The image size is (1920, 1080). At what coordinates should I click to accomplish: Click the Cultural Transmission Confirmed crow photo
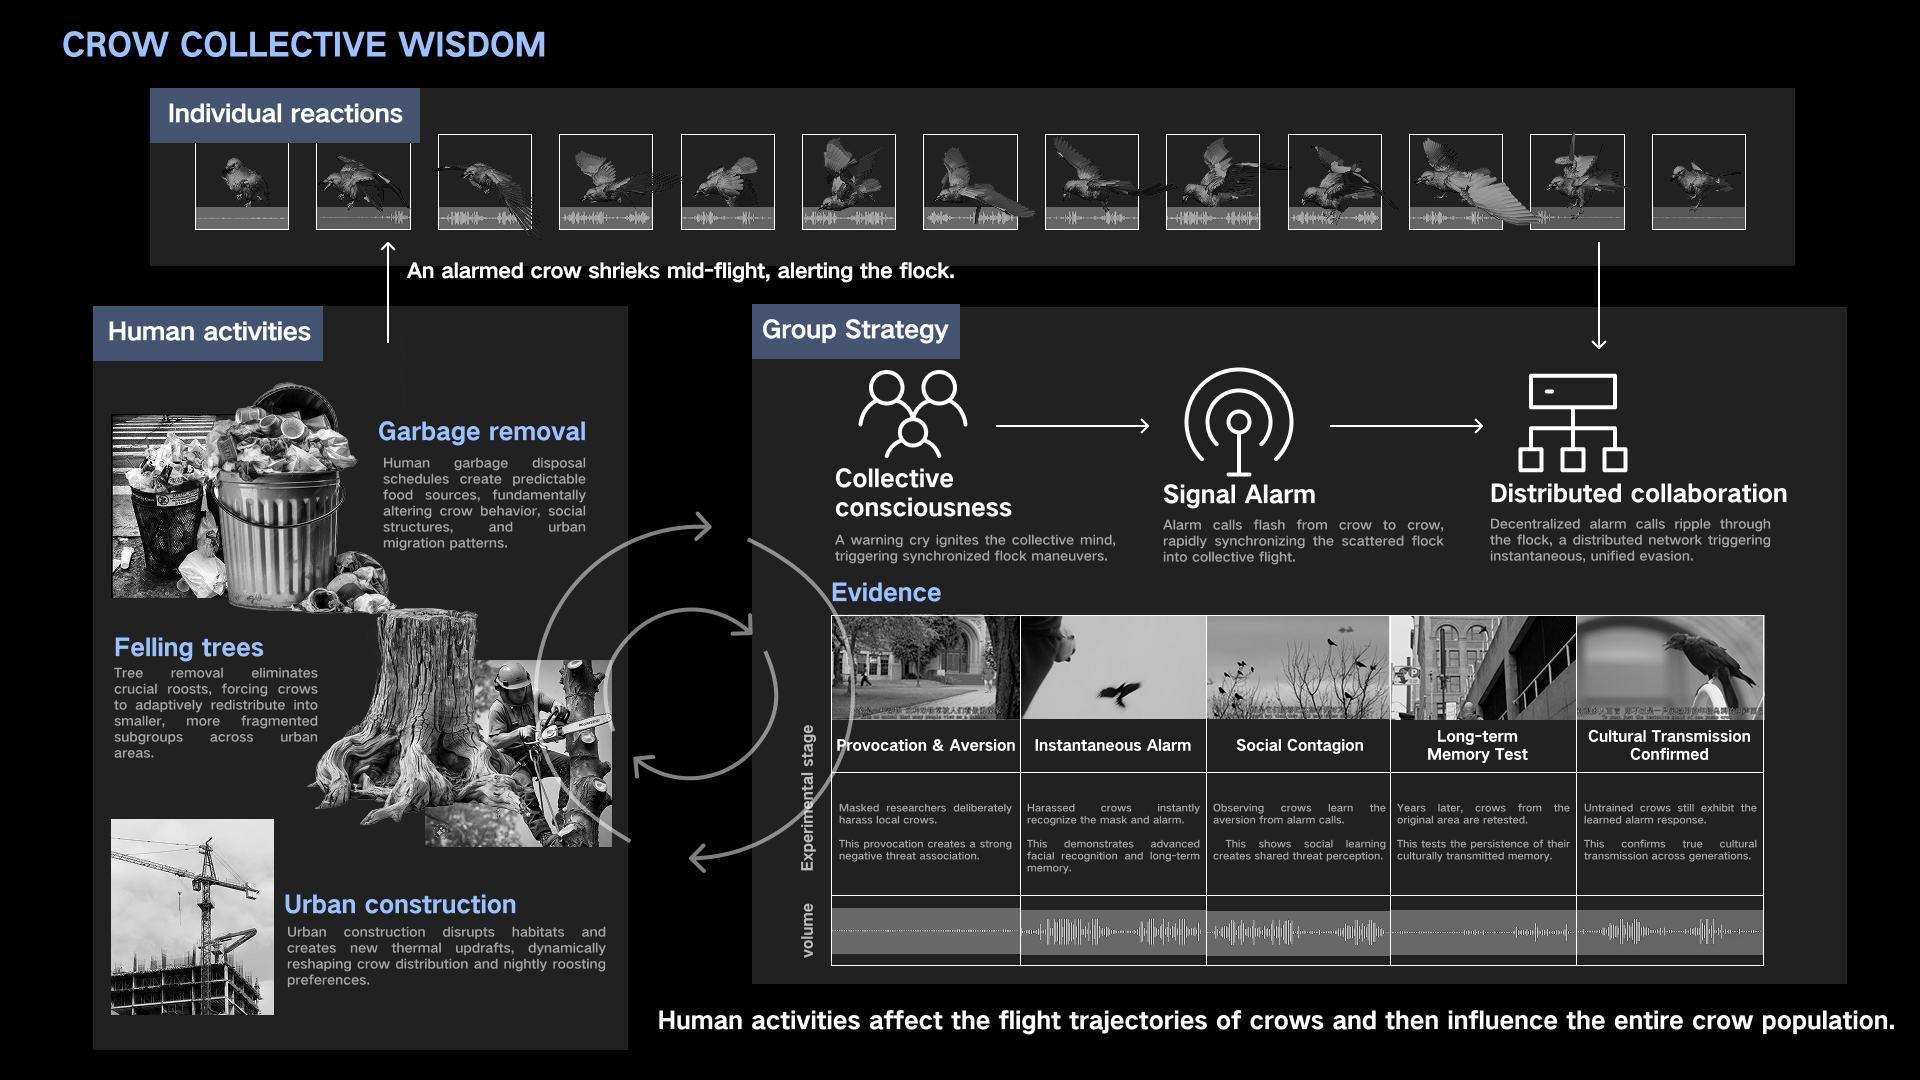(x=1669, y=667)
